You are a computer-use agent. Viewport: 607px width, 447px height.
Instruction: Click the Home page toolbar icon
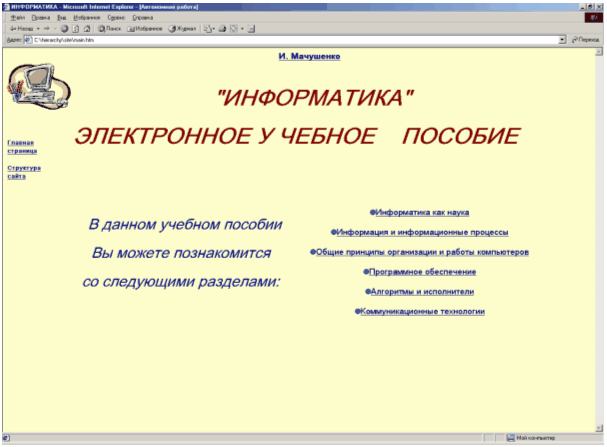(x=87, y=28)
